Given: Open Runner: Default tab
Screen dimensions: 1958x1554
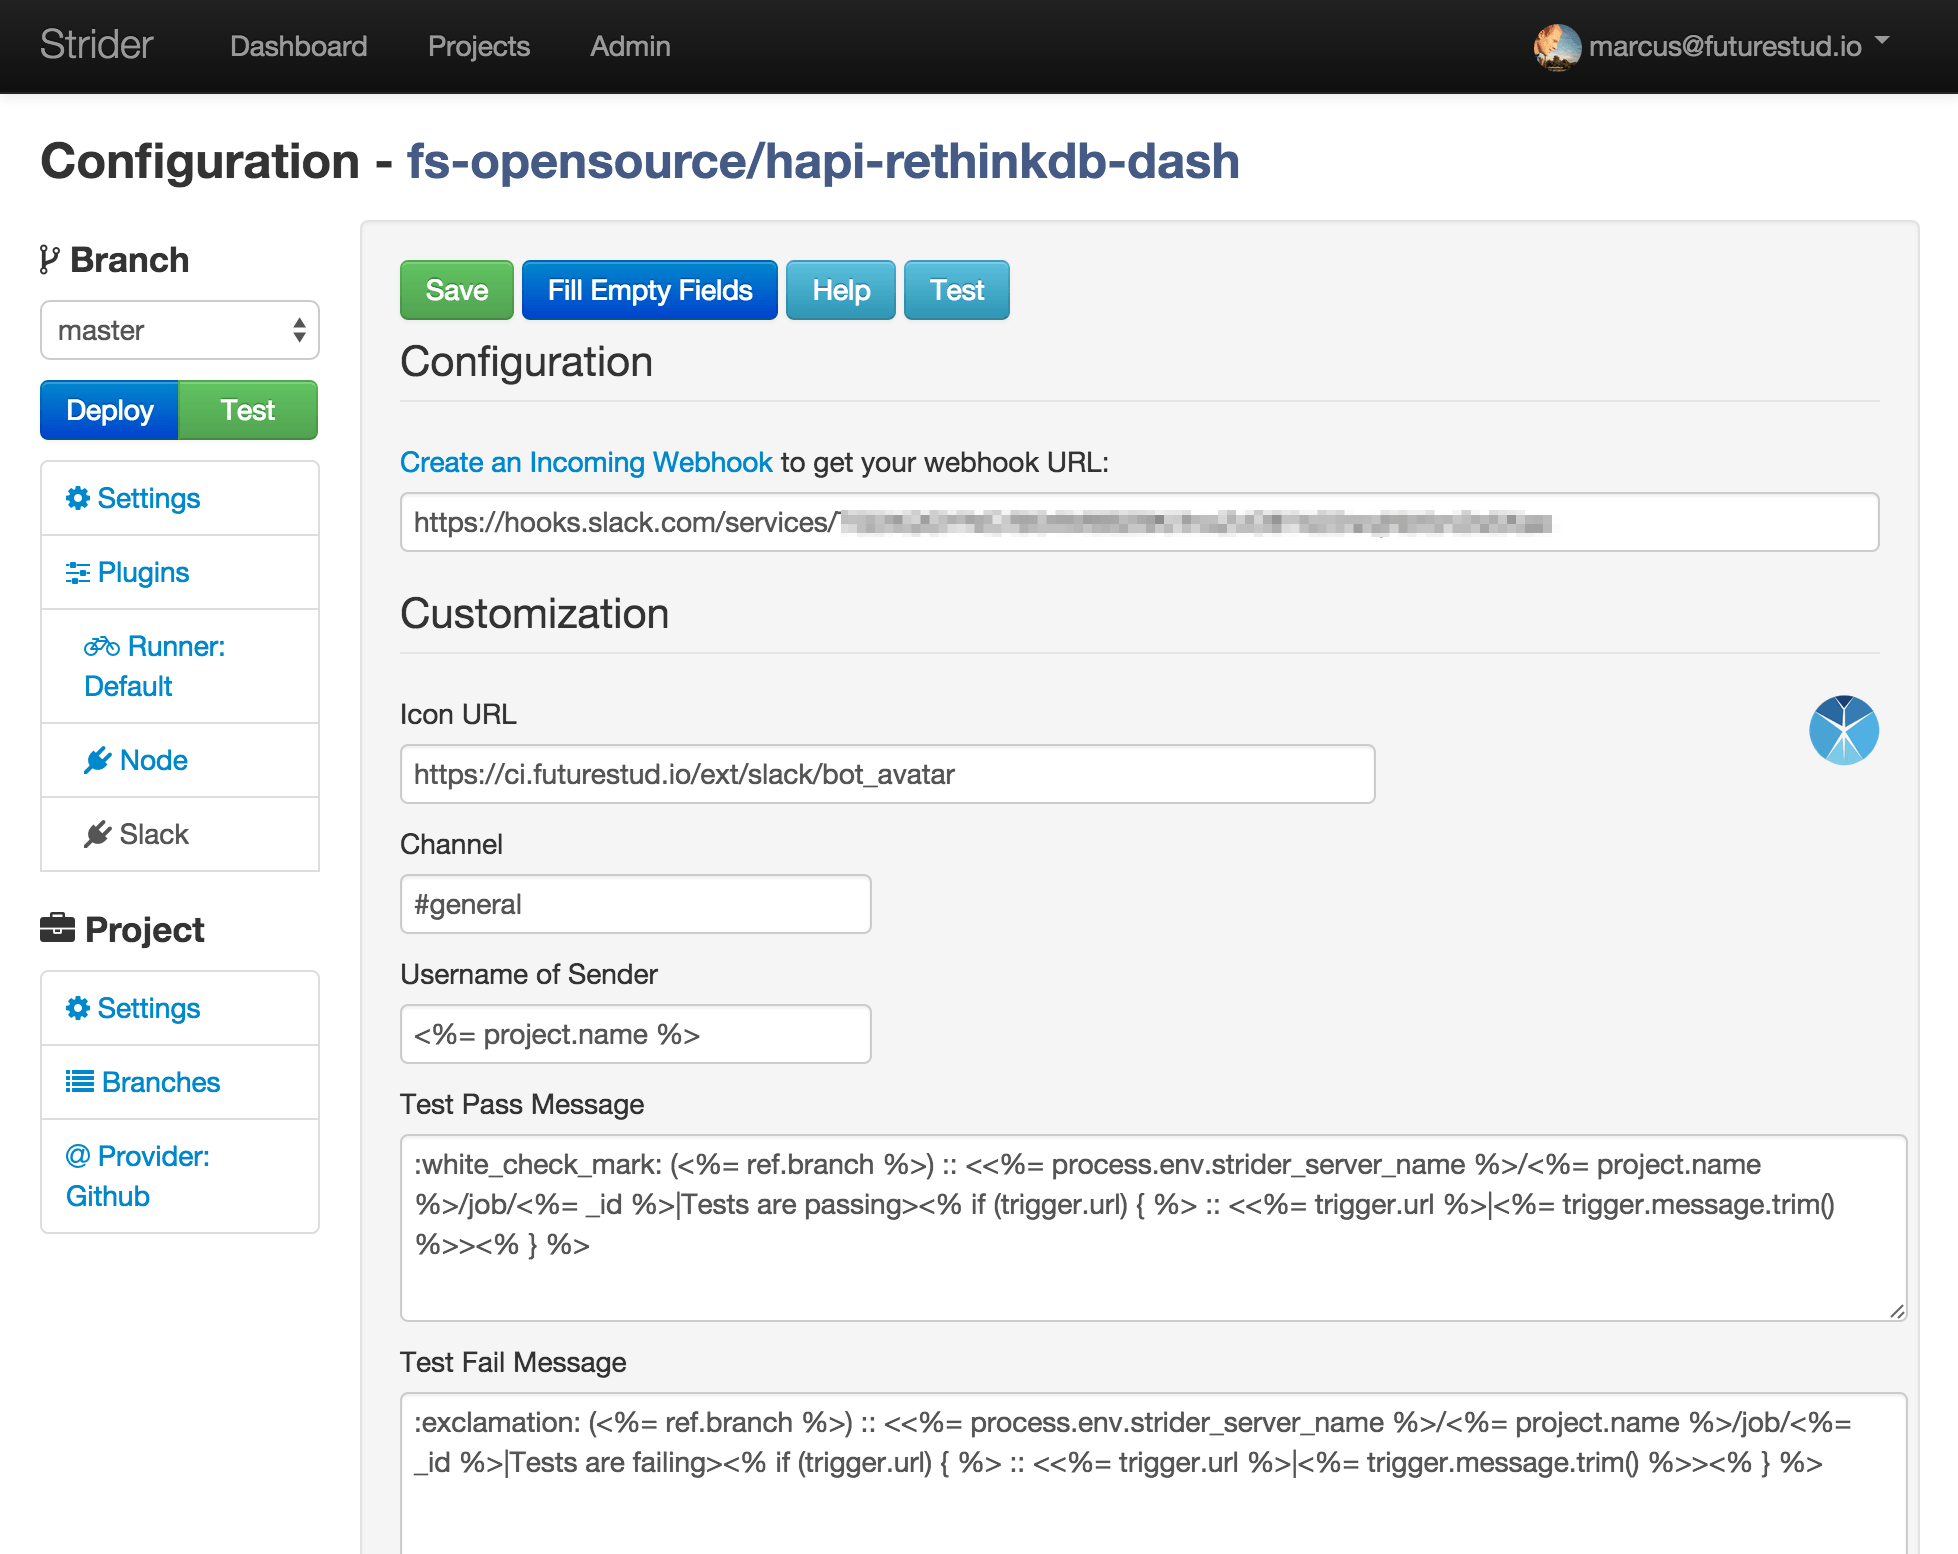Looking at the screenshot, I should coord(180,666).
